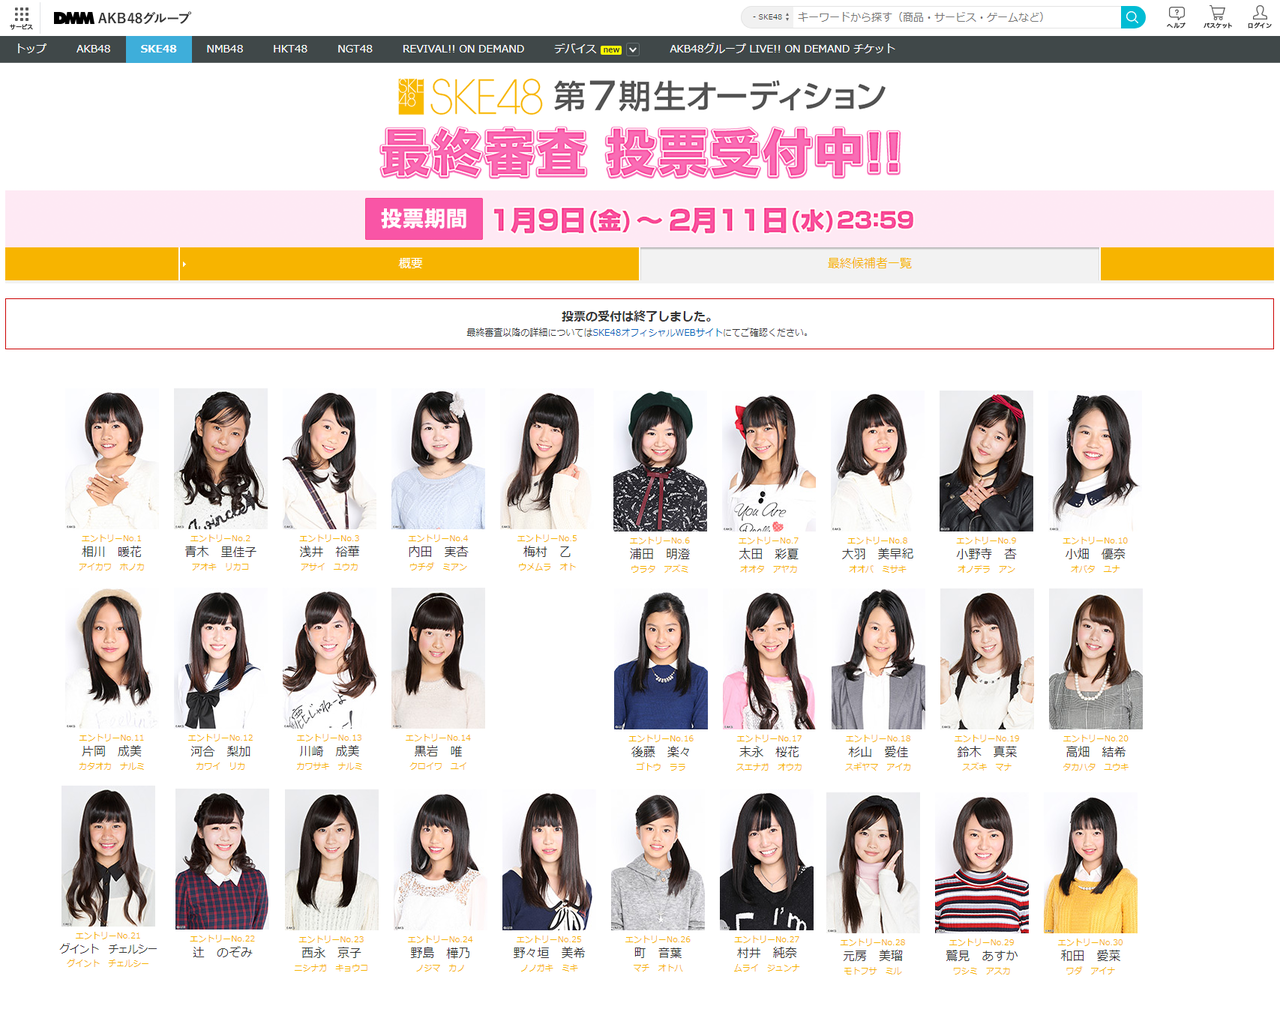The height and width of the screenshot is (1012, 1280).
Task: Open the photo for エントリーNo.9
Action: point(986,461)
